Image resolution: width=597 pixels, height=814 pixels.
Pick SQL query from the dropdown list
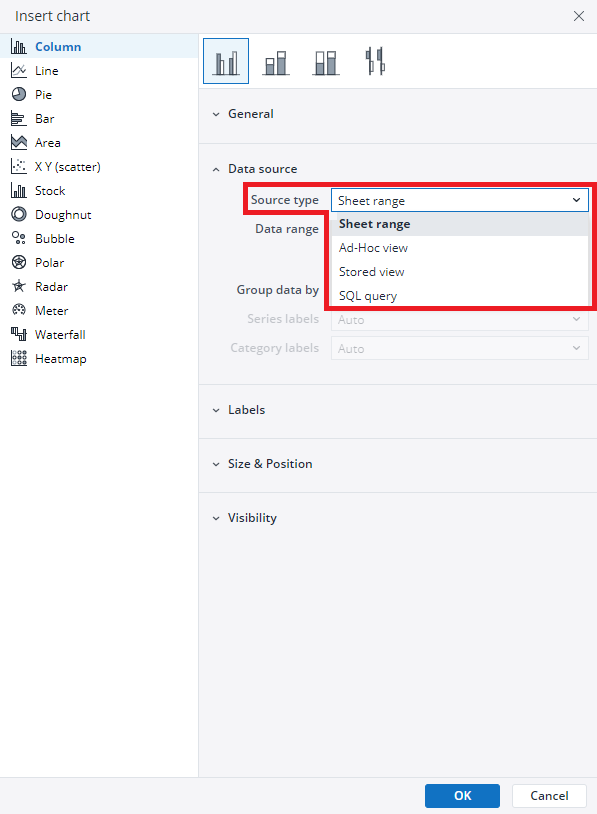(x=460, y=295)
